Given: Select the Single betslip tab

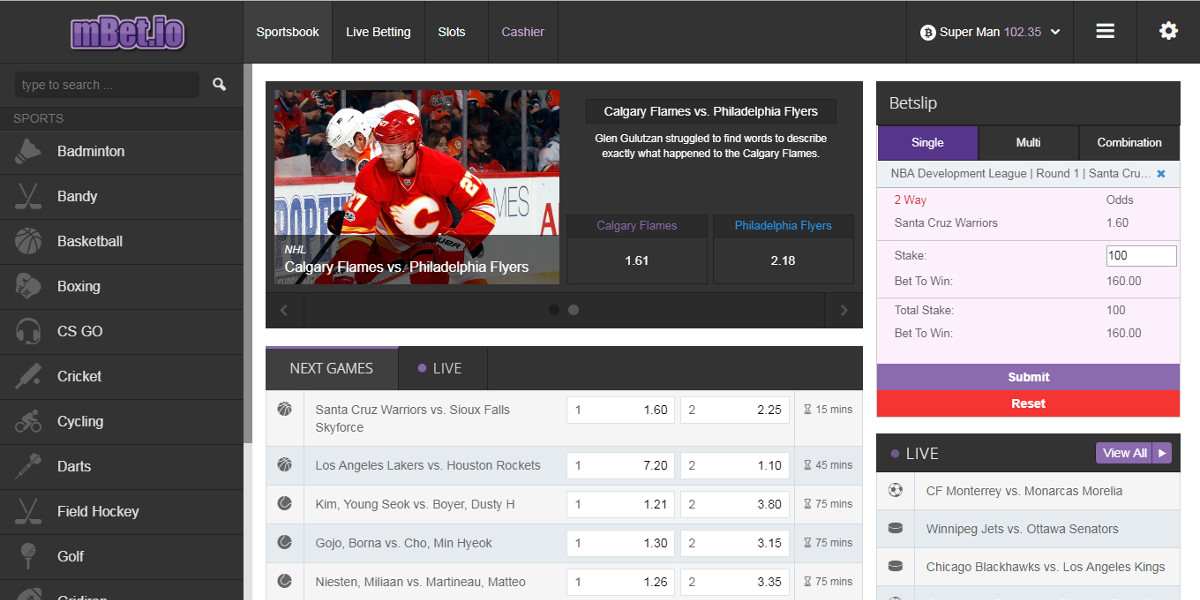Looking at the screenshot, I should coord(927,143).
